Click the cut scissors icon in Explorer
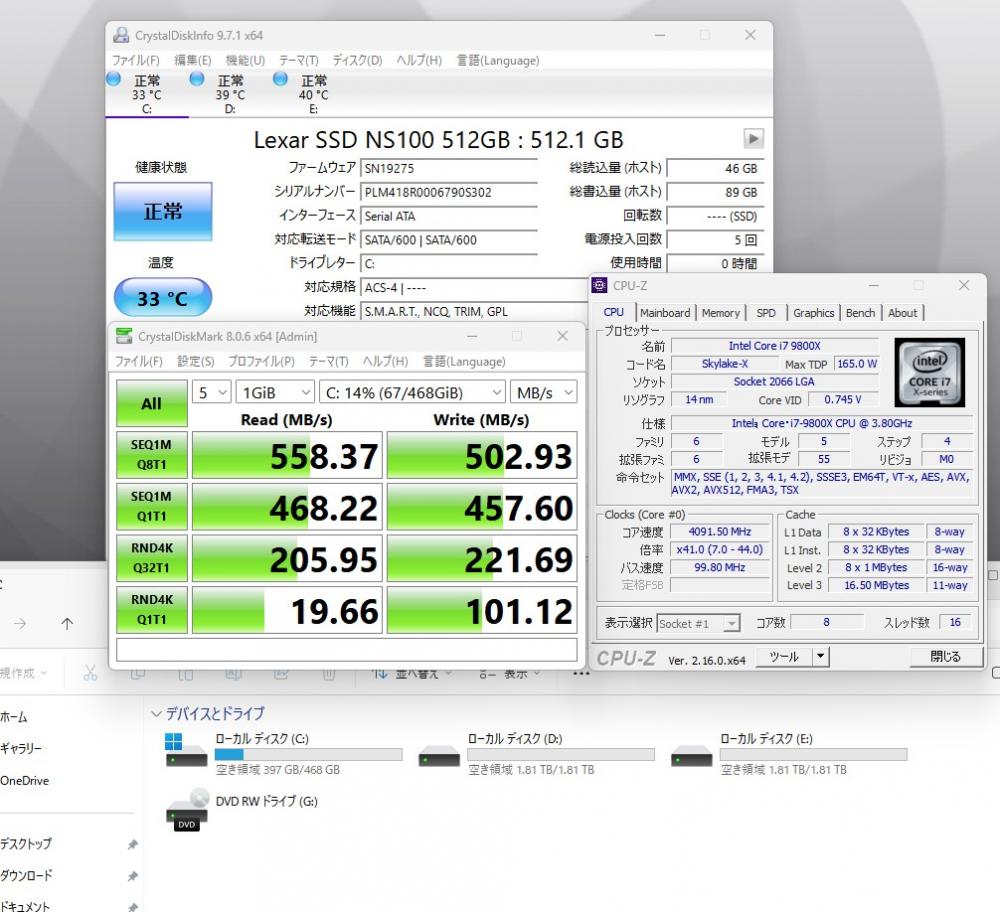Screen dimensions: 1000x912 tap(90, 673)
